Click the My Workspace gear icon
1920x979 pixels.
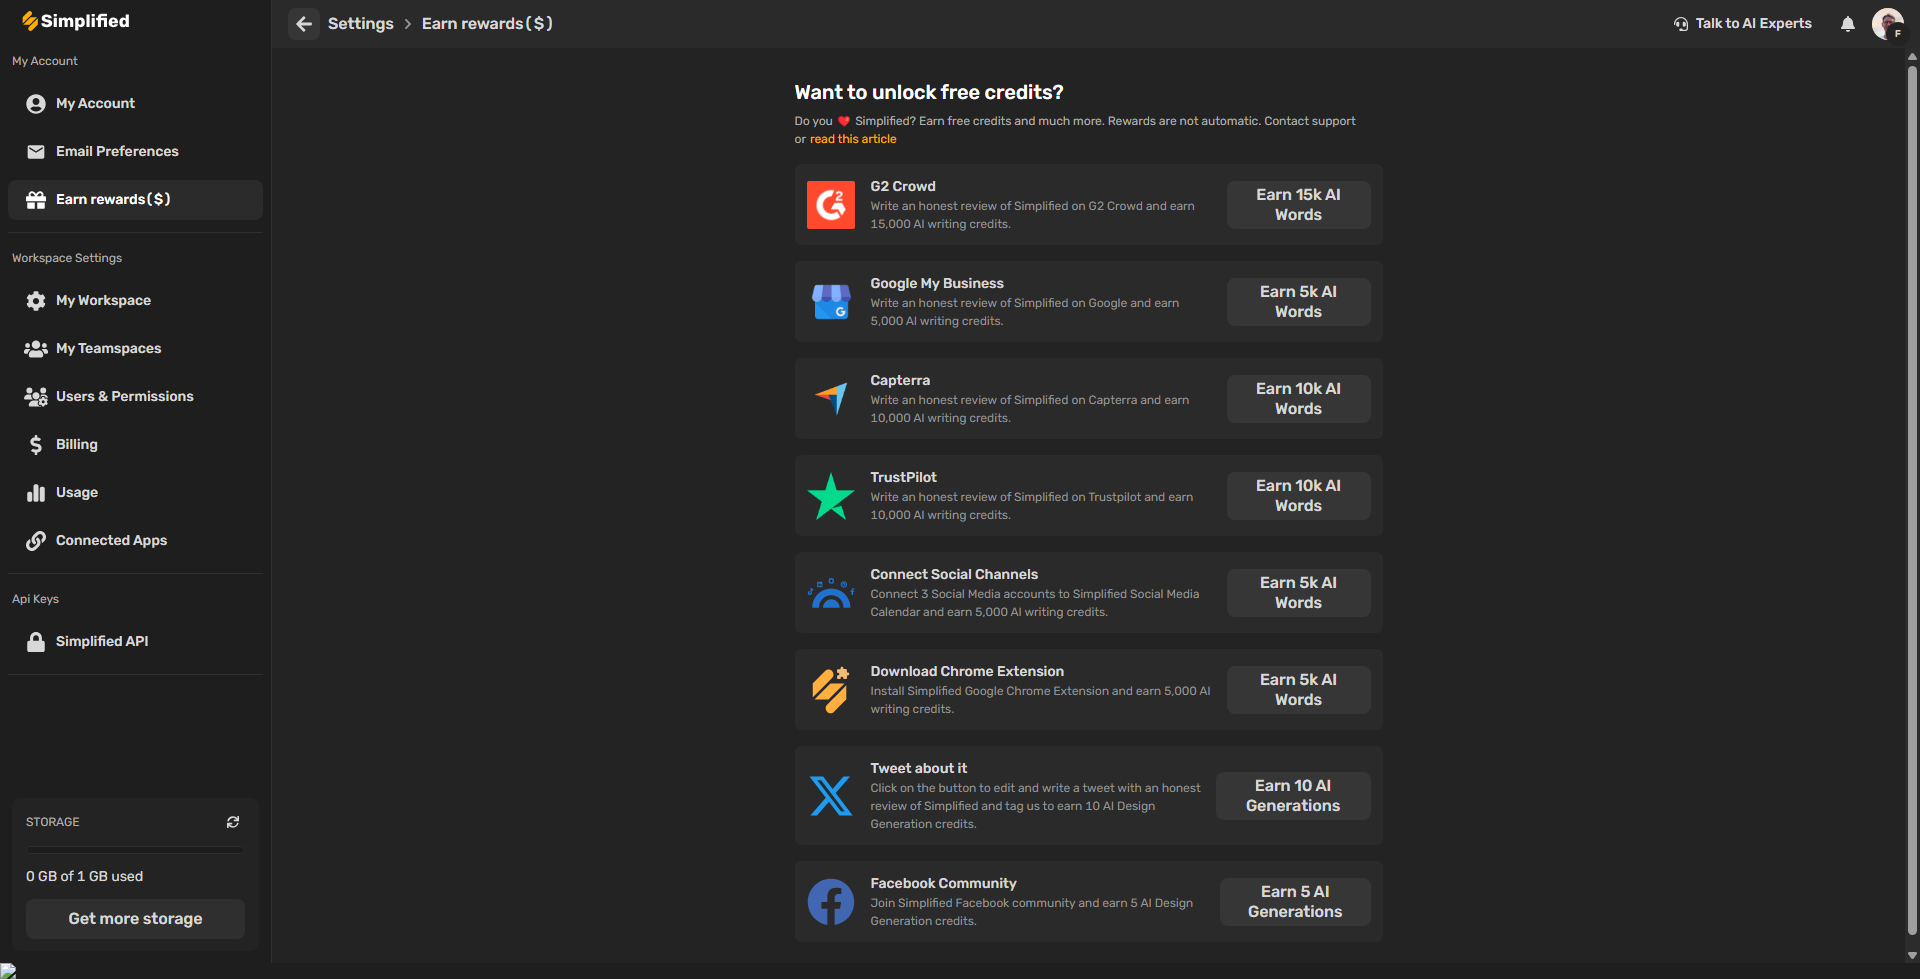[36, 301]
